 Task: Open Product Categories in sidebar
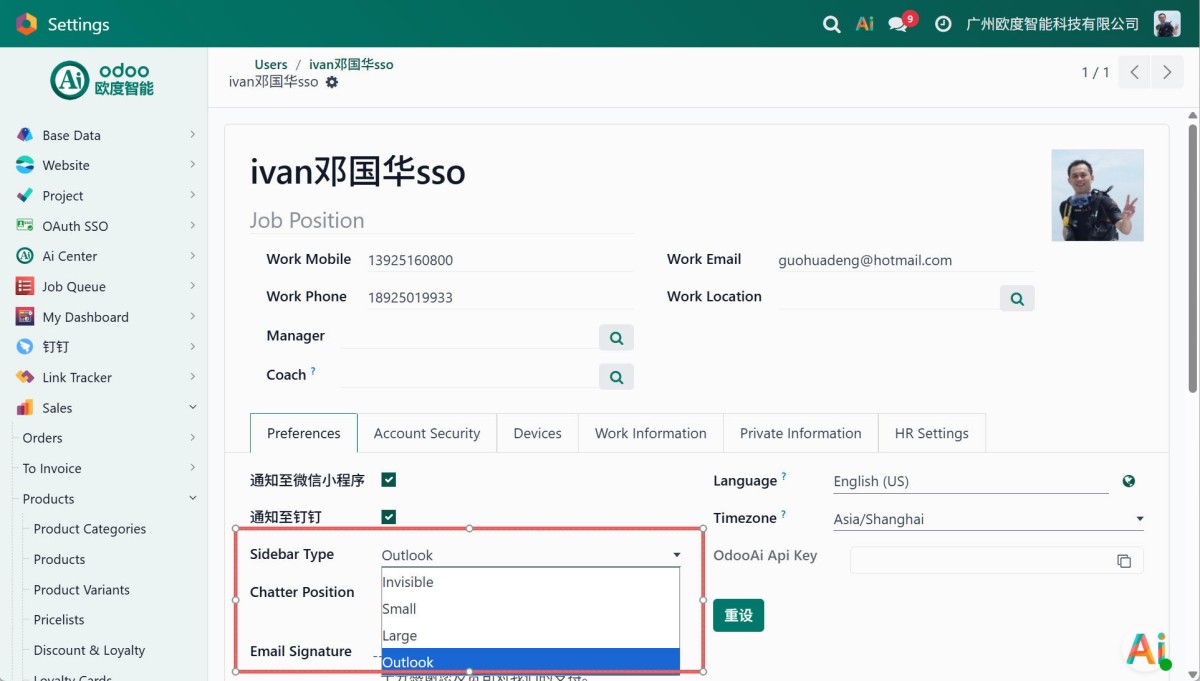pyautogui.click(x=90, y=529)
